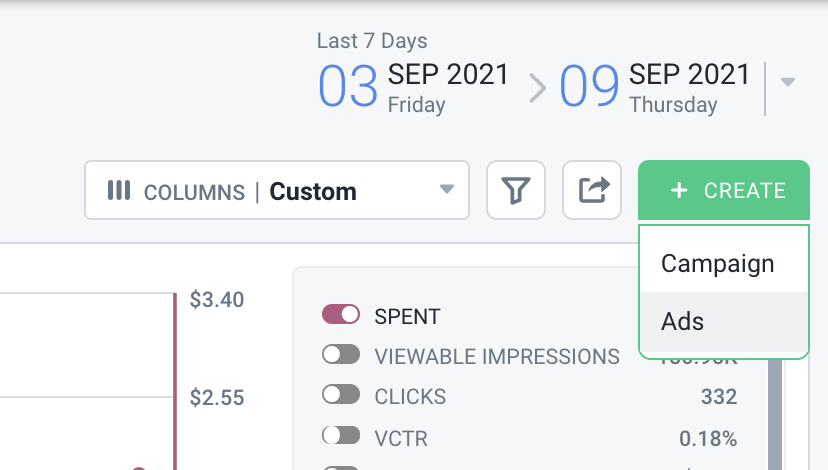Screen dimensions: 828x470
Task: Click the metrics panel vertical scrollbar
Action: pyautogui.click(x=775, y=415)
